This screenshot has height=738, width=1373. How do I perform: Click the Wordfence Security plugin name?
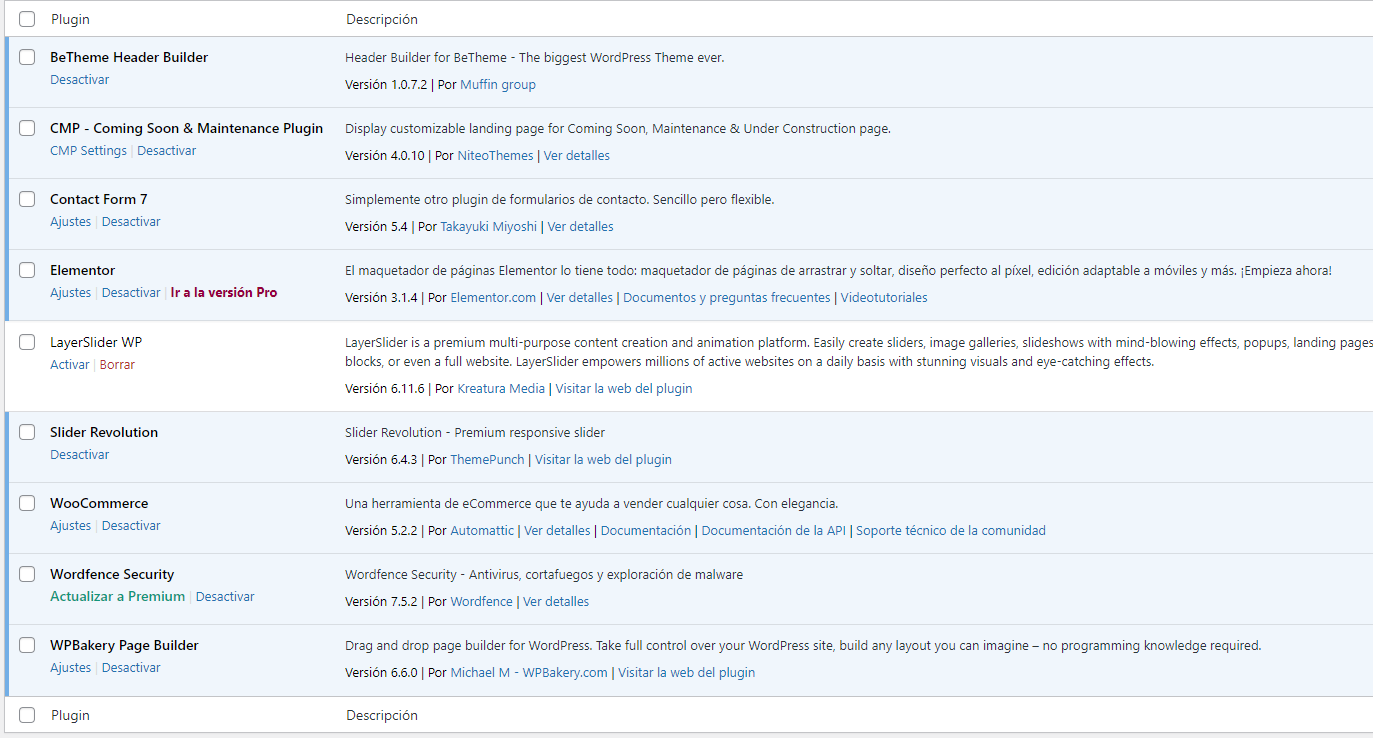(x=112, y=574)
